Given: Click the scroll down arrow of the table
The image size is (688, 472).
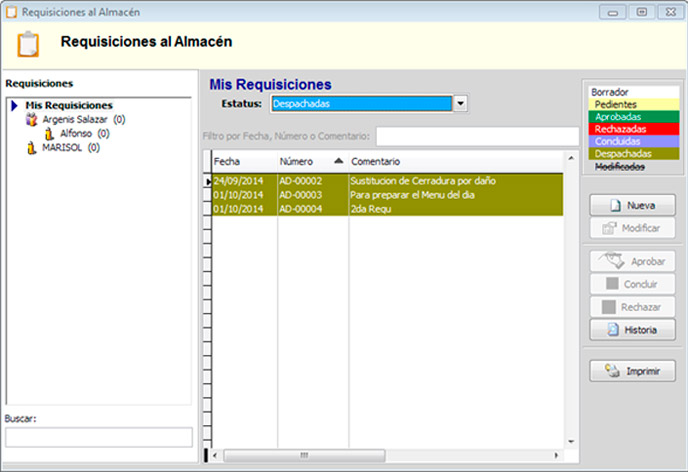Looking at the screenshot, I should 572,441.
